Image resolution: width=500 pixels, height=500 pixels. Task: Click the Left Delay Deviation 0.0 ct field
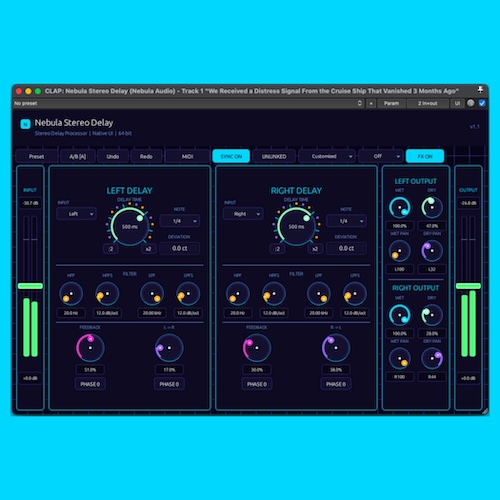coord(180,248)
